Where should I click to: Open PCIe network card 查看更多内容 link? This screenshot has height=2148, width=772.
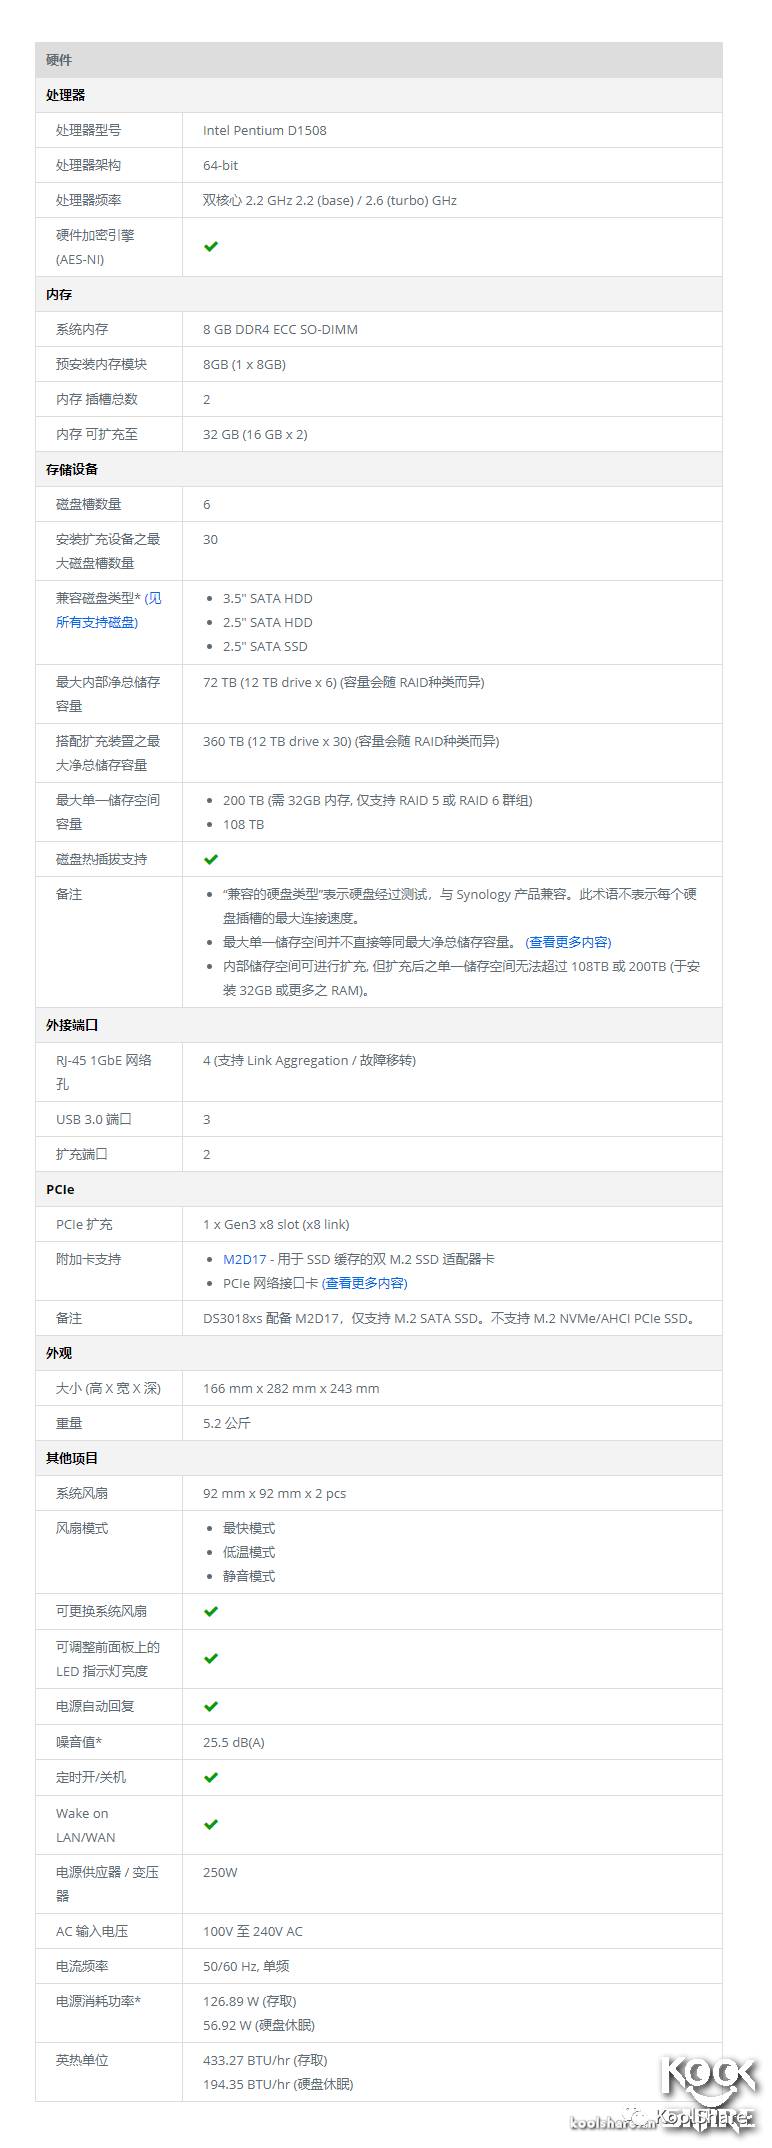pyautogui.click(x=365, y=1284)
